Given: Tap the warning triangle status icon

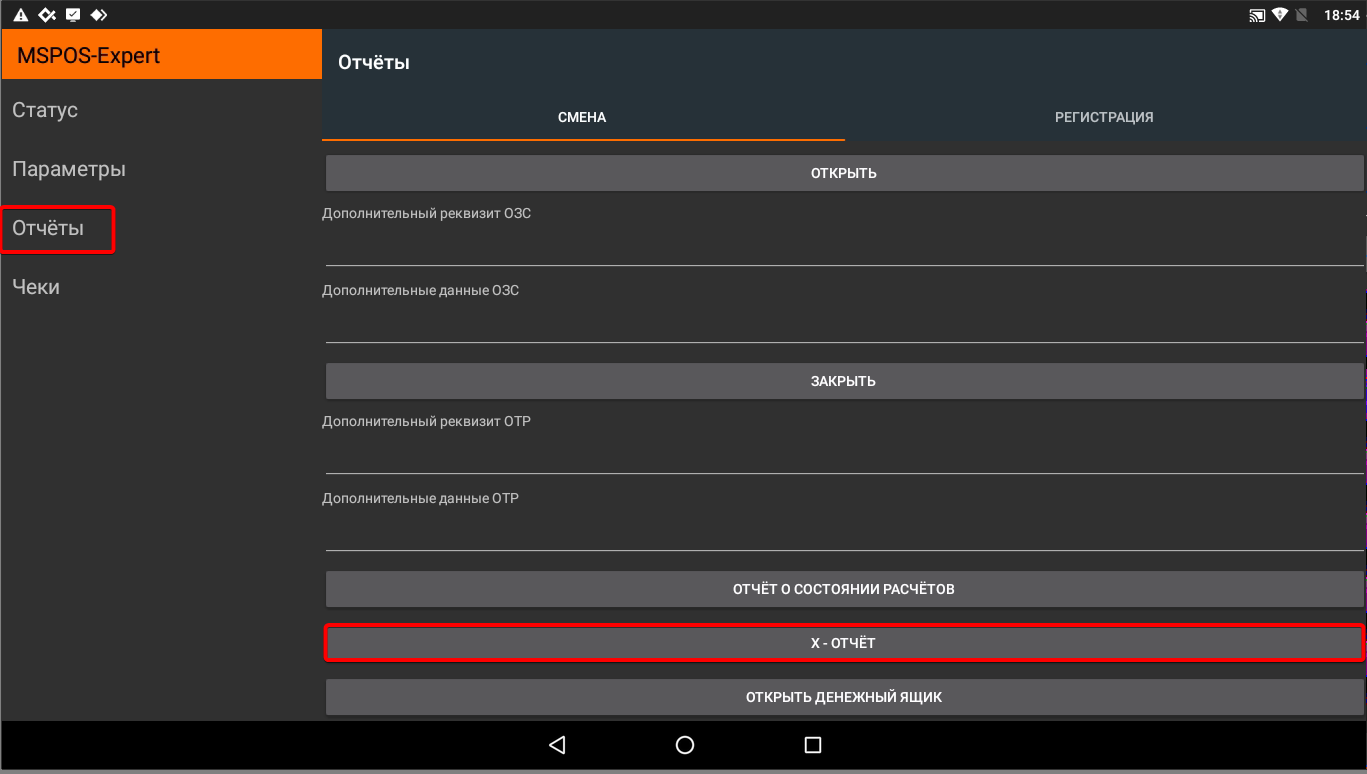Looking at the screenshot, I should click(20, 15).
